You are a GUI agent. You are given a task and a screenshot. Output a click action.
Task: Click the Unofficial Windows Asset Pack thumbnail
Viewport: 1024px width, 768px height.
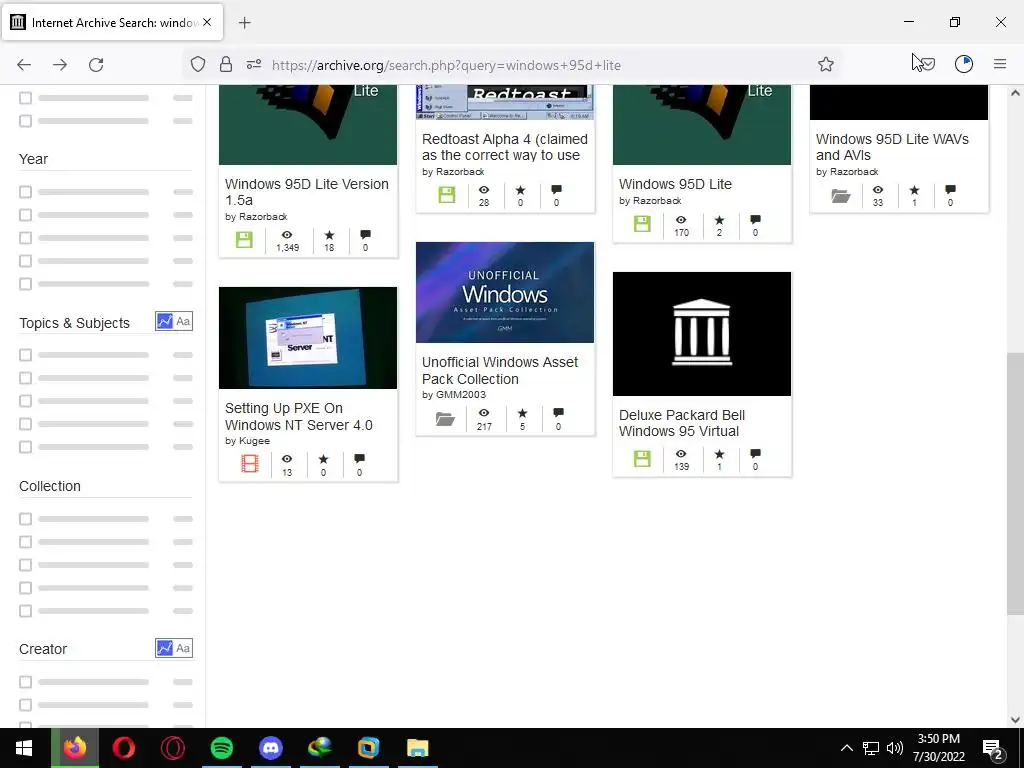(505, 292)
